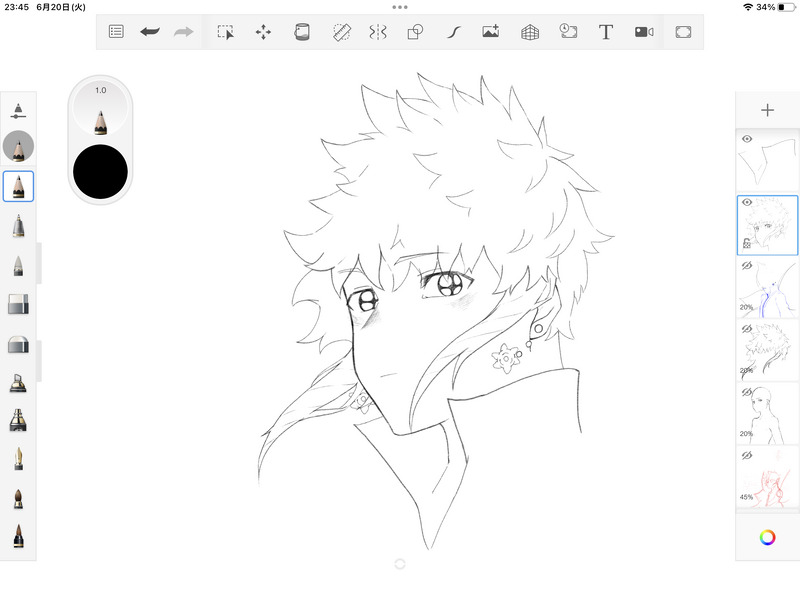
Task: Choose the Selection tool
Action: (226, 32)
